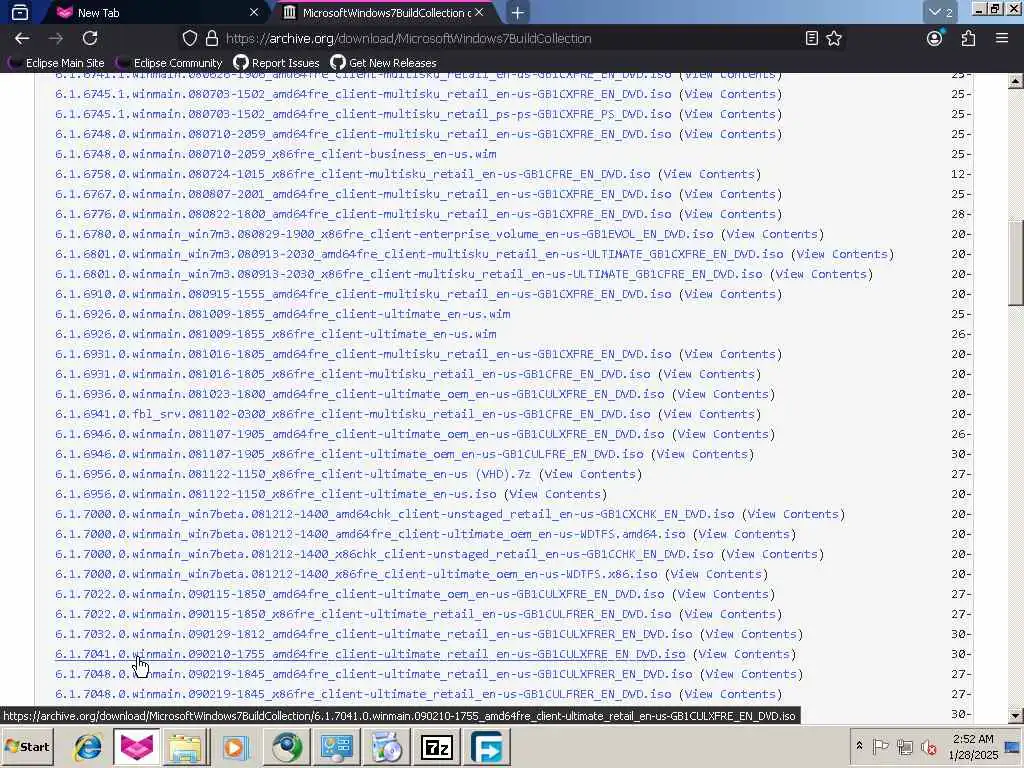View Contents of 6.1.6801.0 x86fre ULTIMATE iso
The width and height of the screenshot is (1024, 768).
(822, 274)
